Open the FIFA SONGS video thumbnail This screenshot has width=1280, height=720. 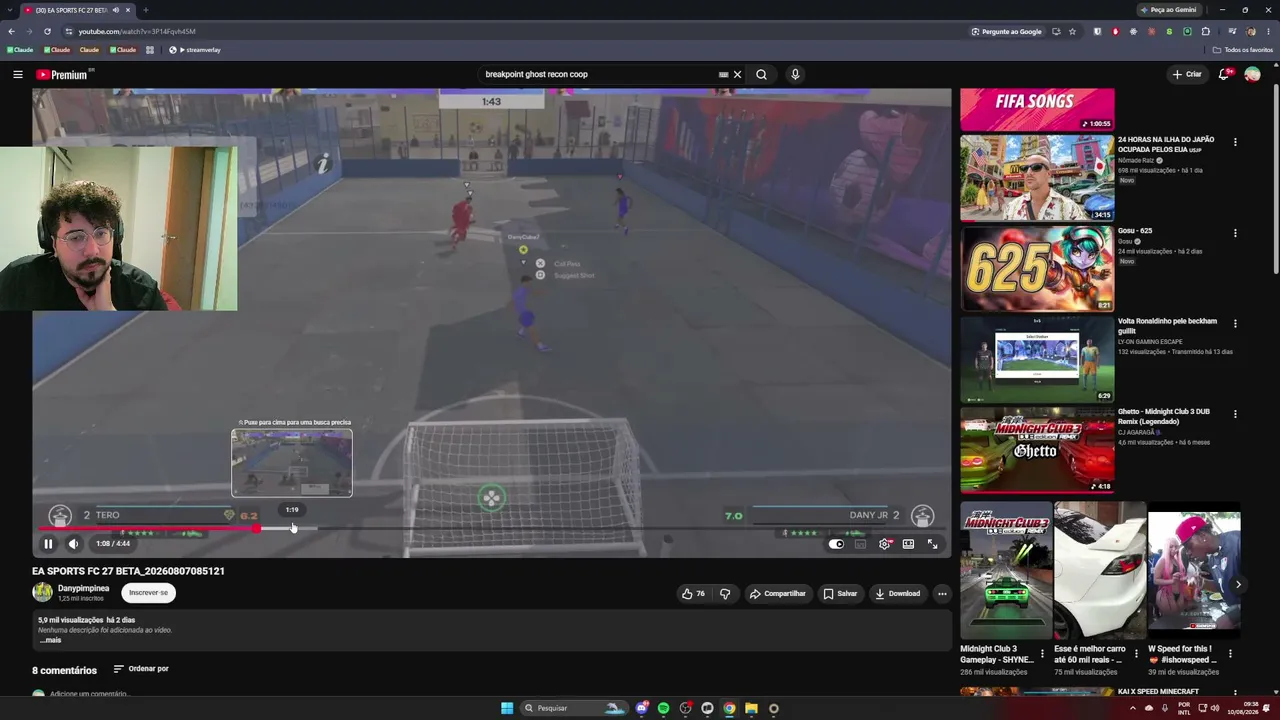click(1037, 110)
